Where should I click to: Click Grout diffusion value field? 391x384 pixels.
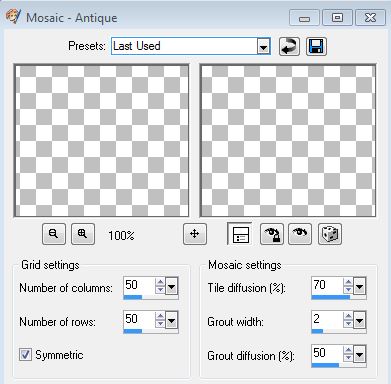tap(327, 353)
